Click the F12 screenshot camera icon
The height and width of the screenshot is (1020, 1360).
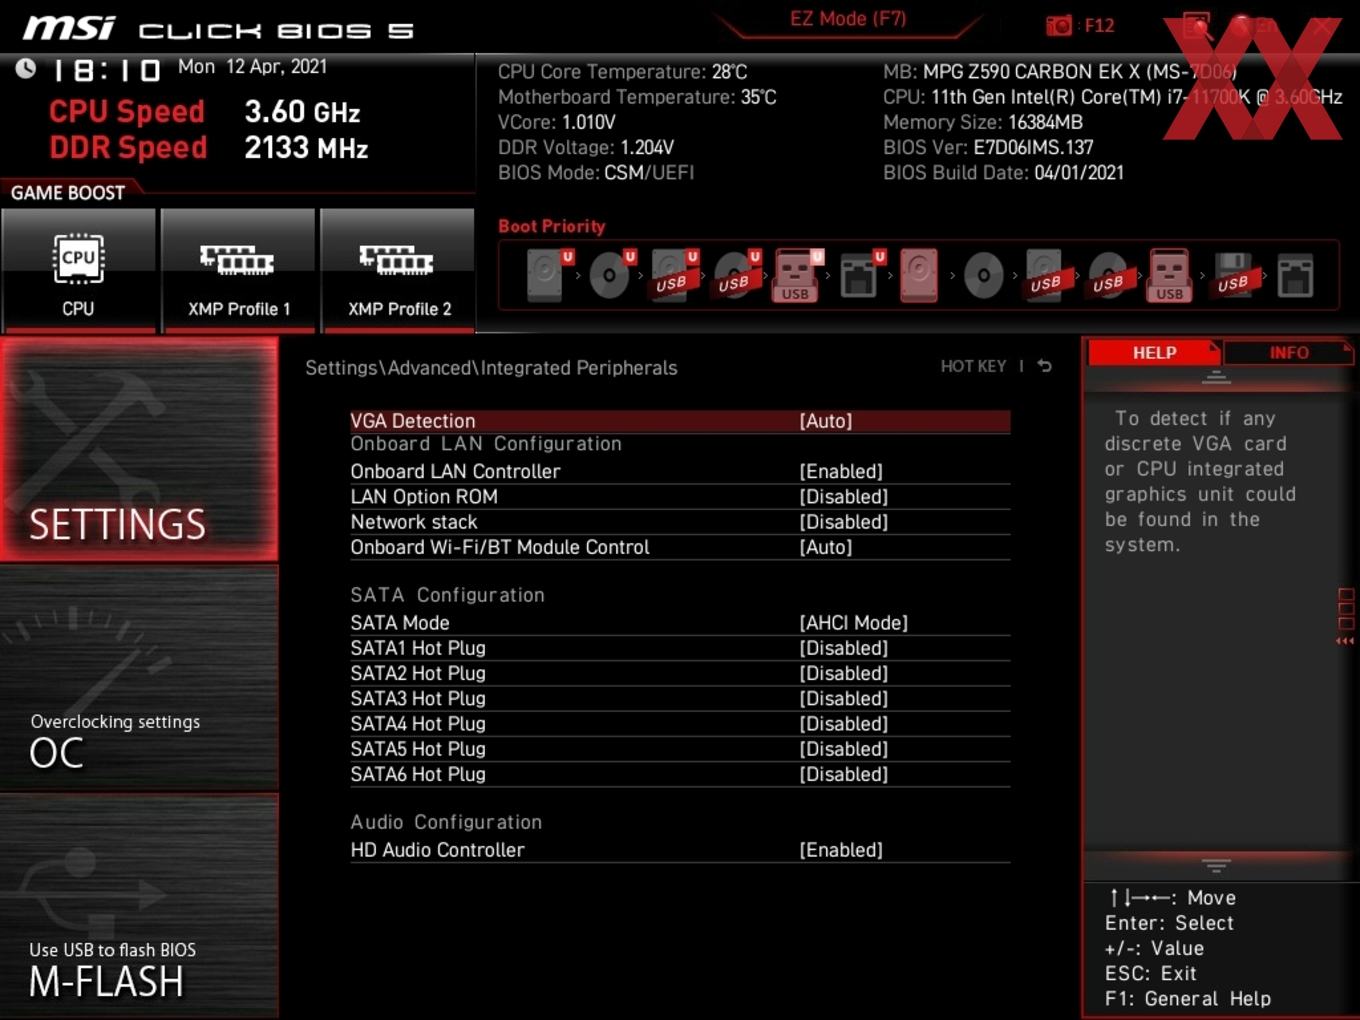[x=1059, y=25]
